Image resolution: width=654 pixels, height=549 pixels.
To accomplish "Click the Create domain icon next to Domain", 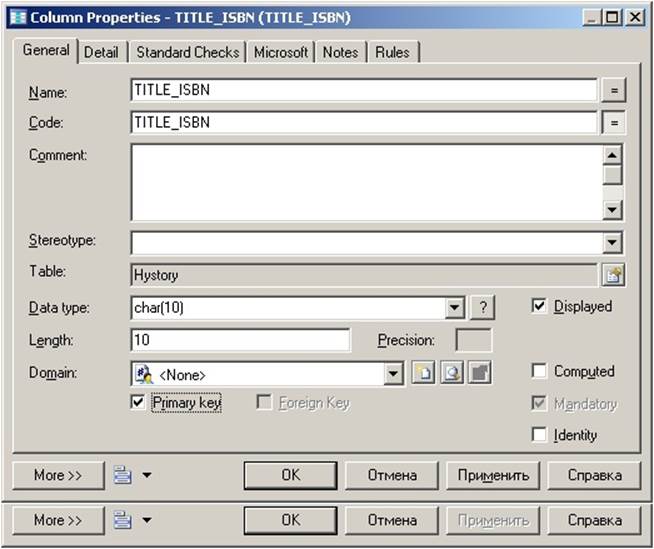I will point(423,372).
